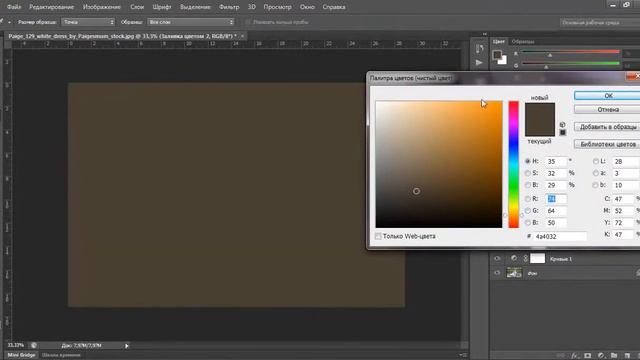Screen dimensions: 640x360
Task: Open the Файл menu
Action: pyautogui.click(x=14, y=7)
